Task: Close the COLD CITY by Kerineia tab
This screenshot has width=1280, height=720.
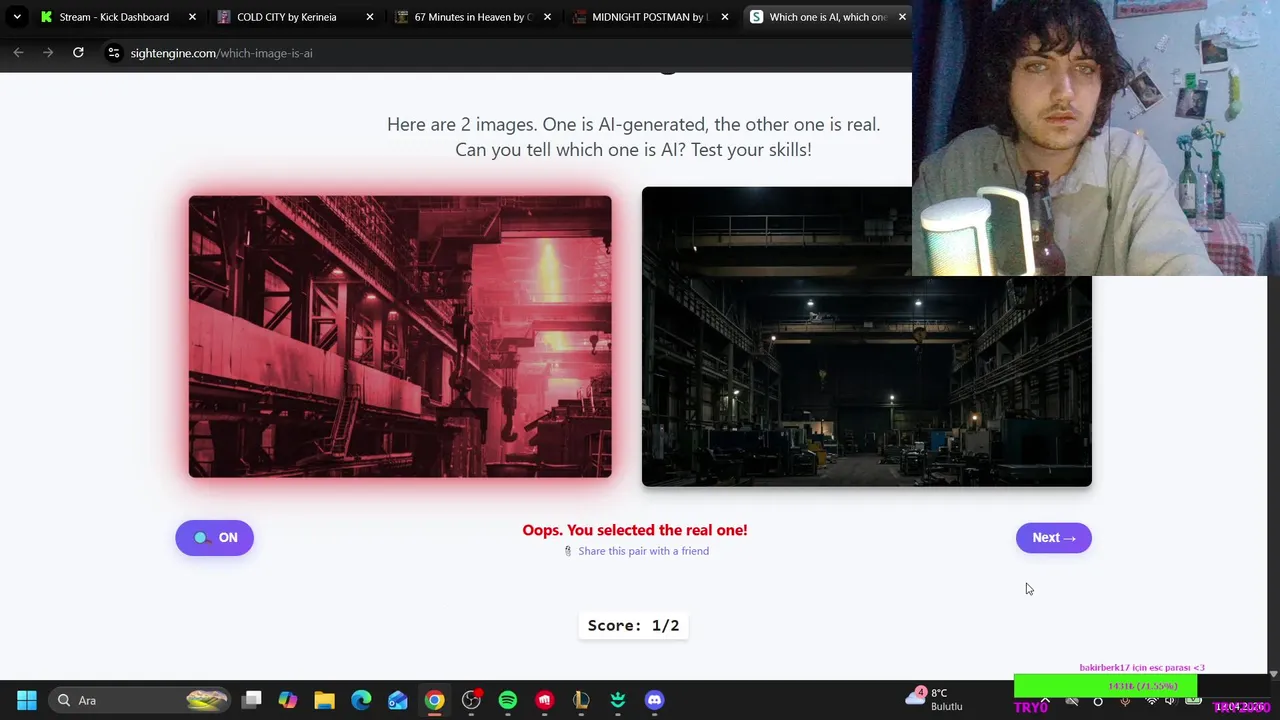Action: click(370, 17)
